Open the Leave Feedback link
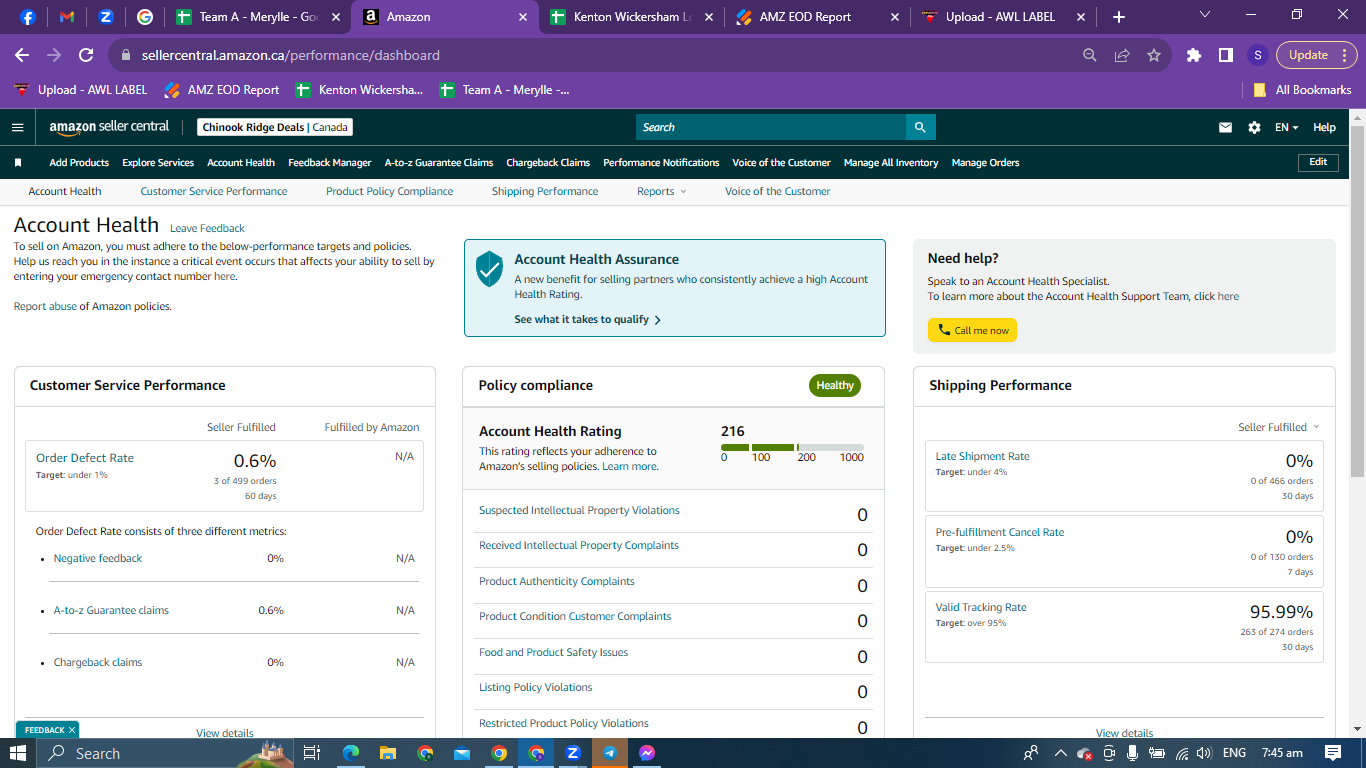 [x=207, y=228]
